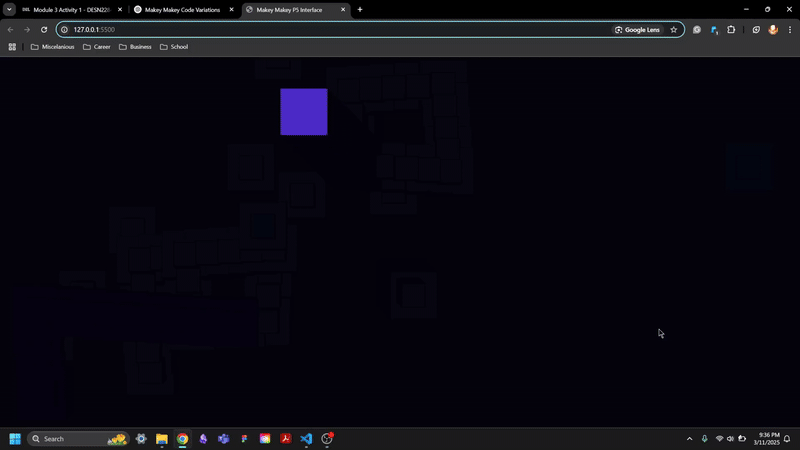Image resolution: width=800 pixels, height=450 pixels.
Task: Open Adobe Acrobat from the taskbar
Action: pos(286,439)
